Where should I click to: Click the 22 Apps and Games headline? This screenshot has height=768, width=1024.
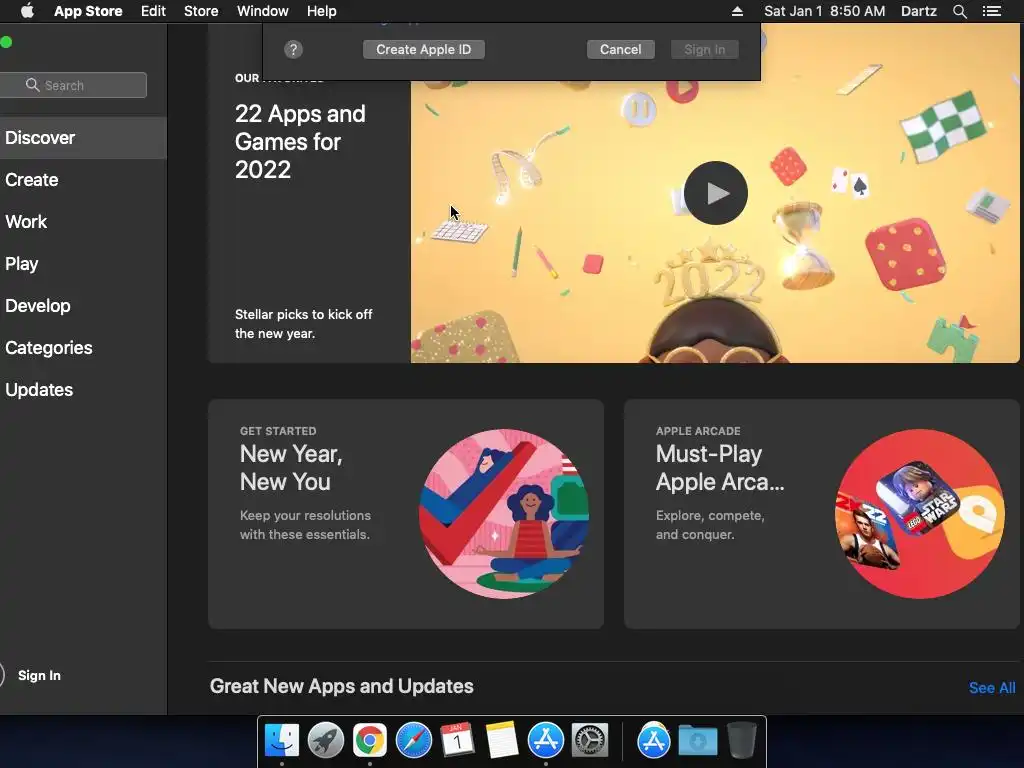(300, 142)
